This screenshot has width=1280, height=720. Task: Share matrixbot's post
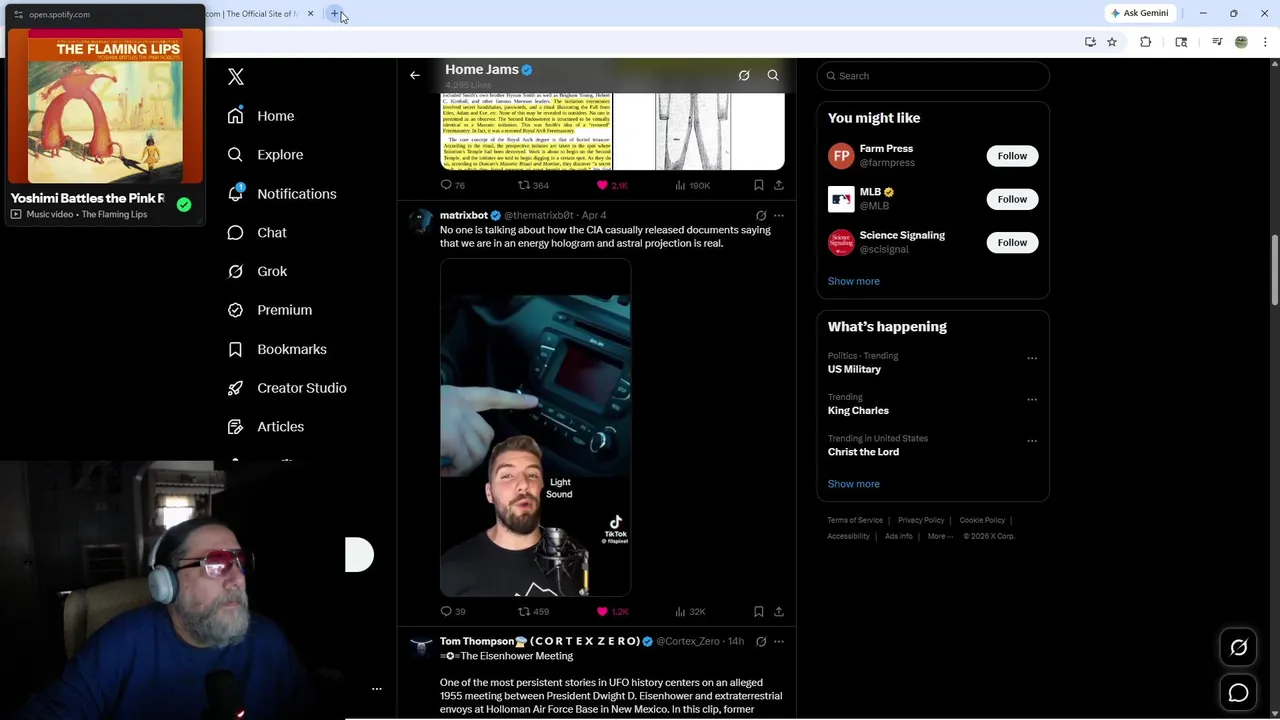[x=779, y=611]
